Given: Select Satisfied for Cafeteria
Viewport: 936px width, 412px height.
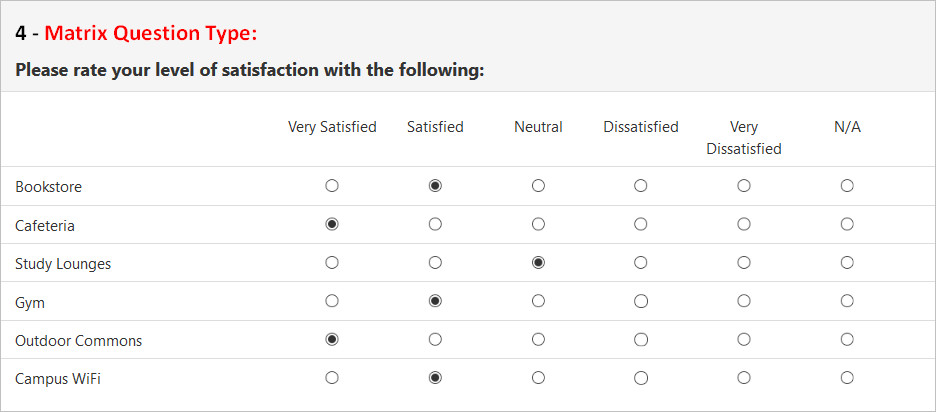Looking at the screenshot, I should click(435, 224).
